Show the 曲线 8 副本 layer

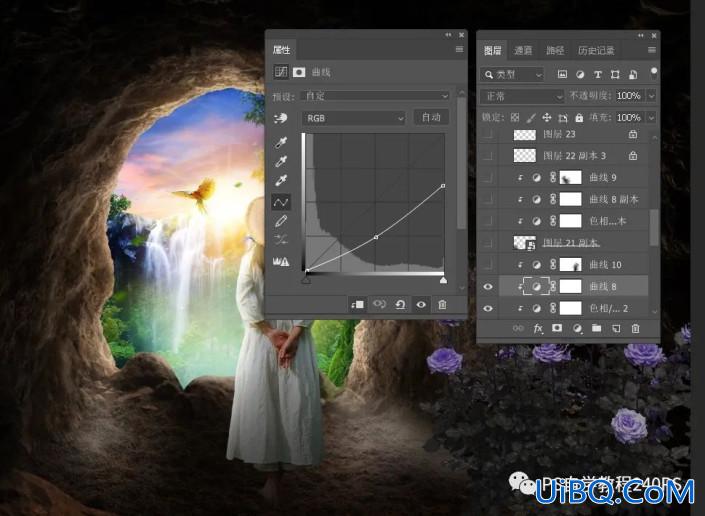[x=488, y=199]
